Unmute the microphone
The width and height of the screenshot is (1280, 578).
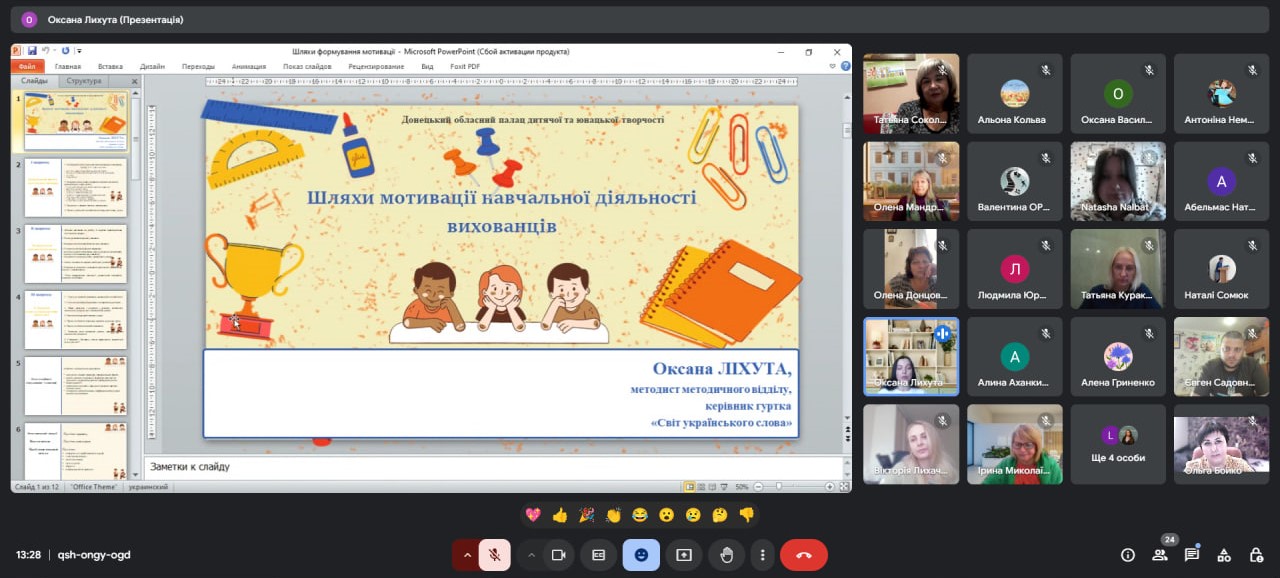[494, 555]
